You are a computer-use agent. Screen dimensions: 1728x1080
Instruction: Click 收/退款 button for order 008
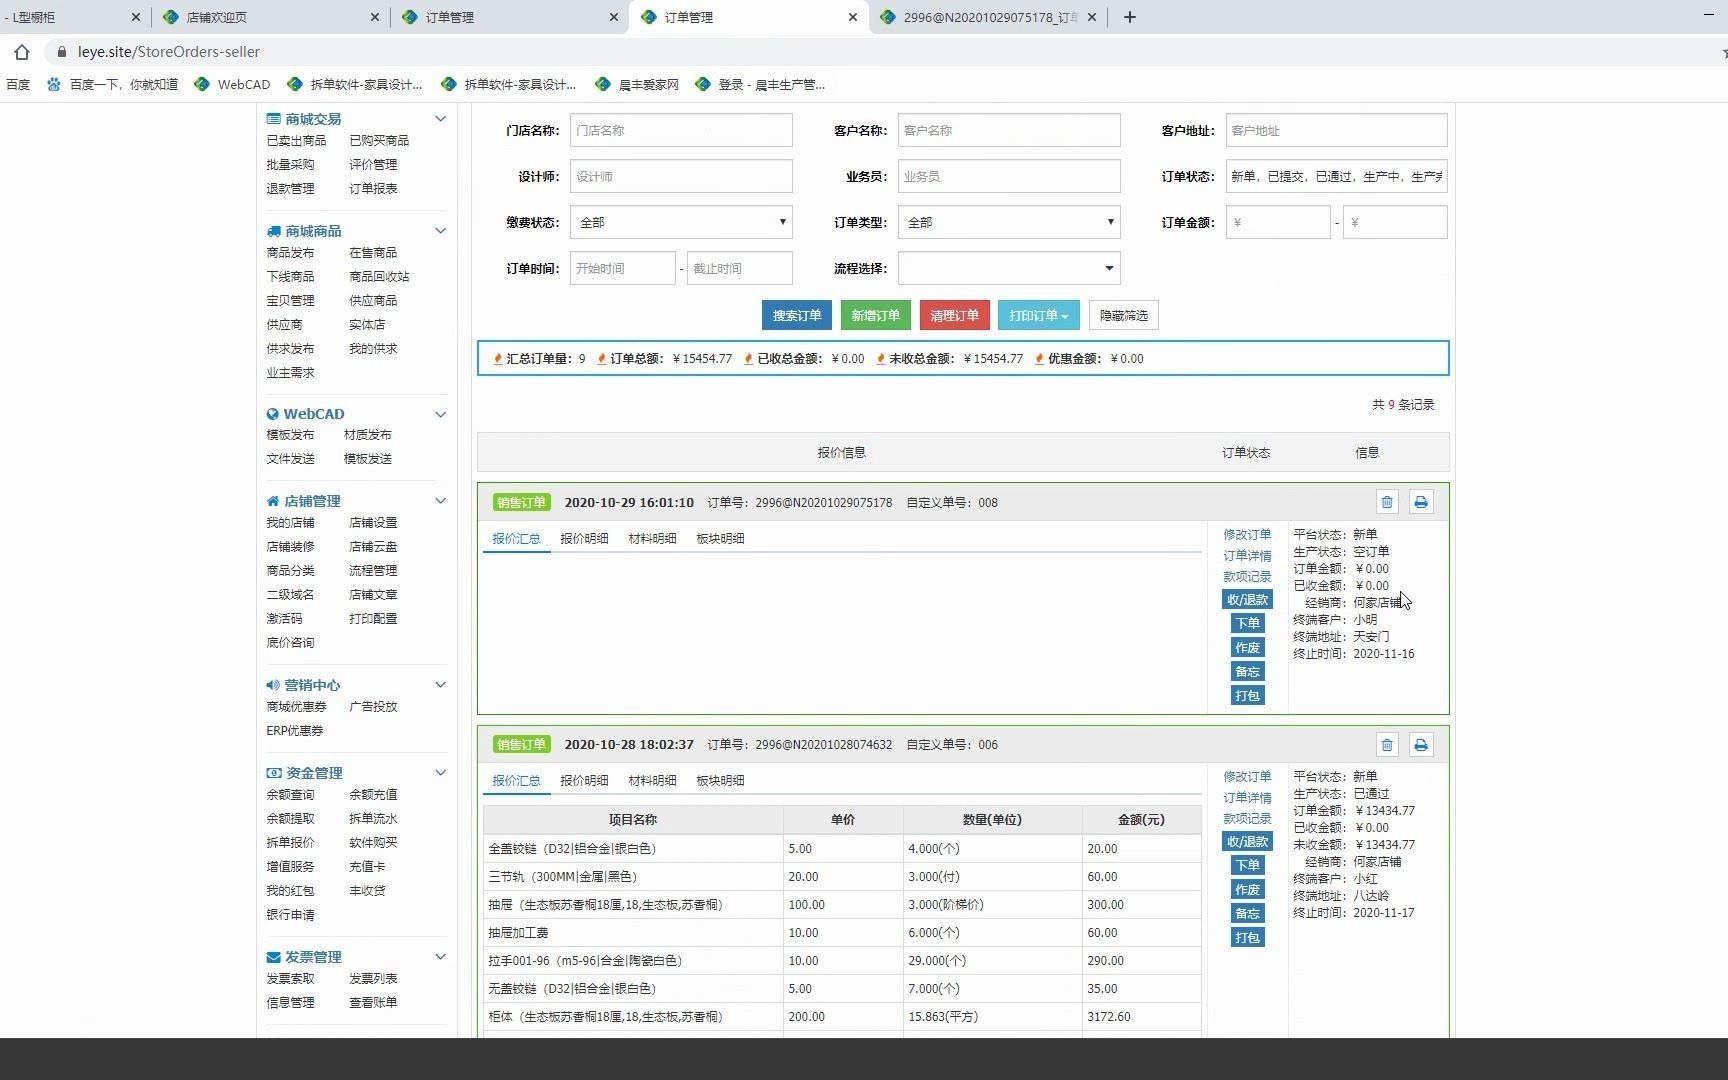[1247, 599]
